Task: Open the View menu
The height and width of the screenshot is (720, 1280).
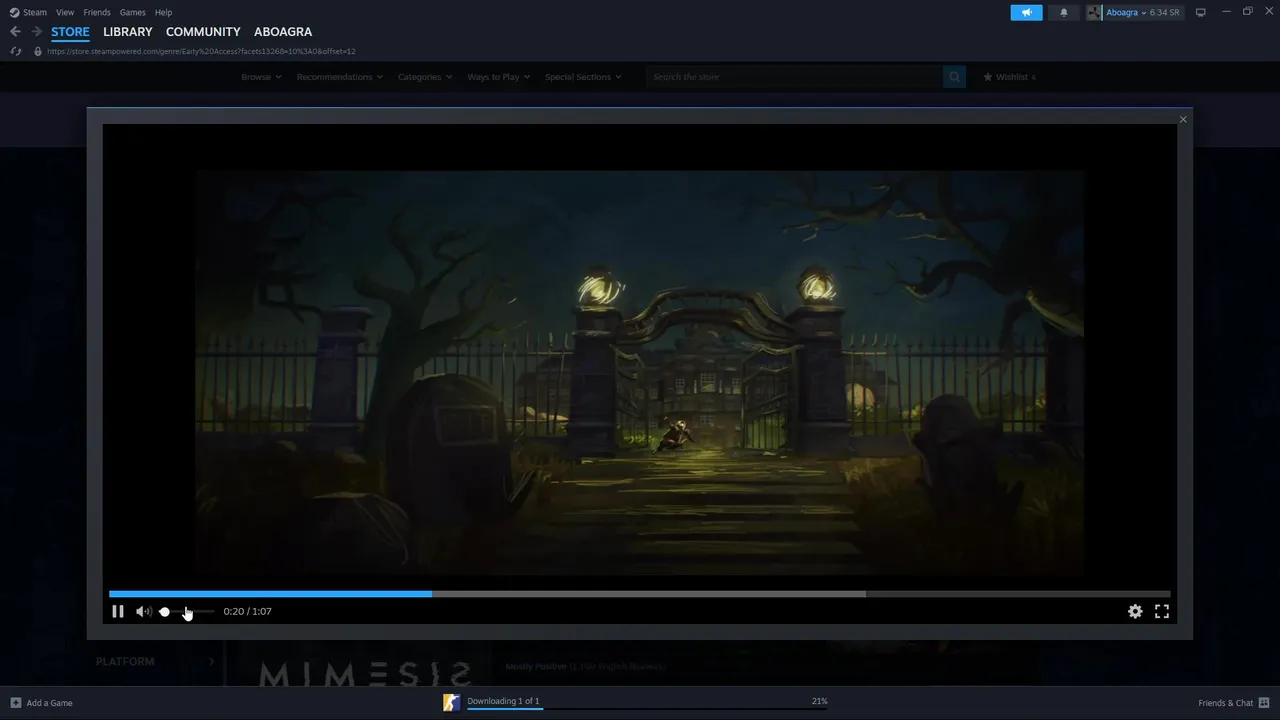Action: (x=65, y=12)
